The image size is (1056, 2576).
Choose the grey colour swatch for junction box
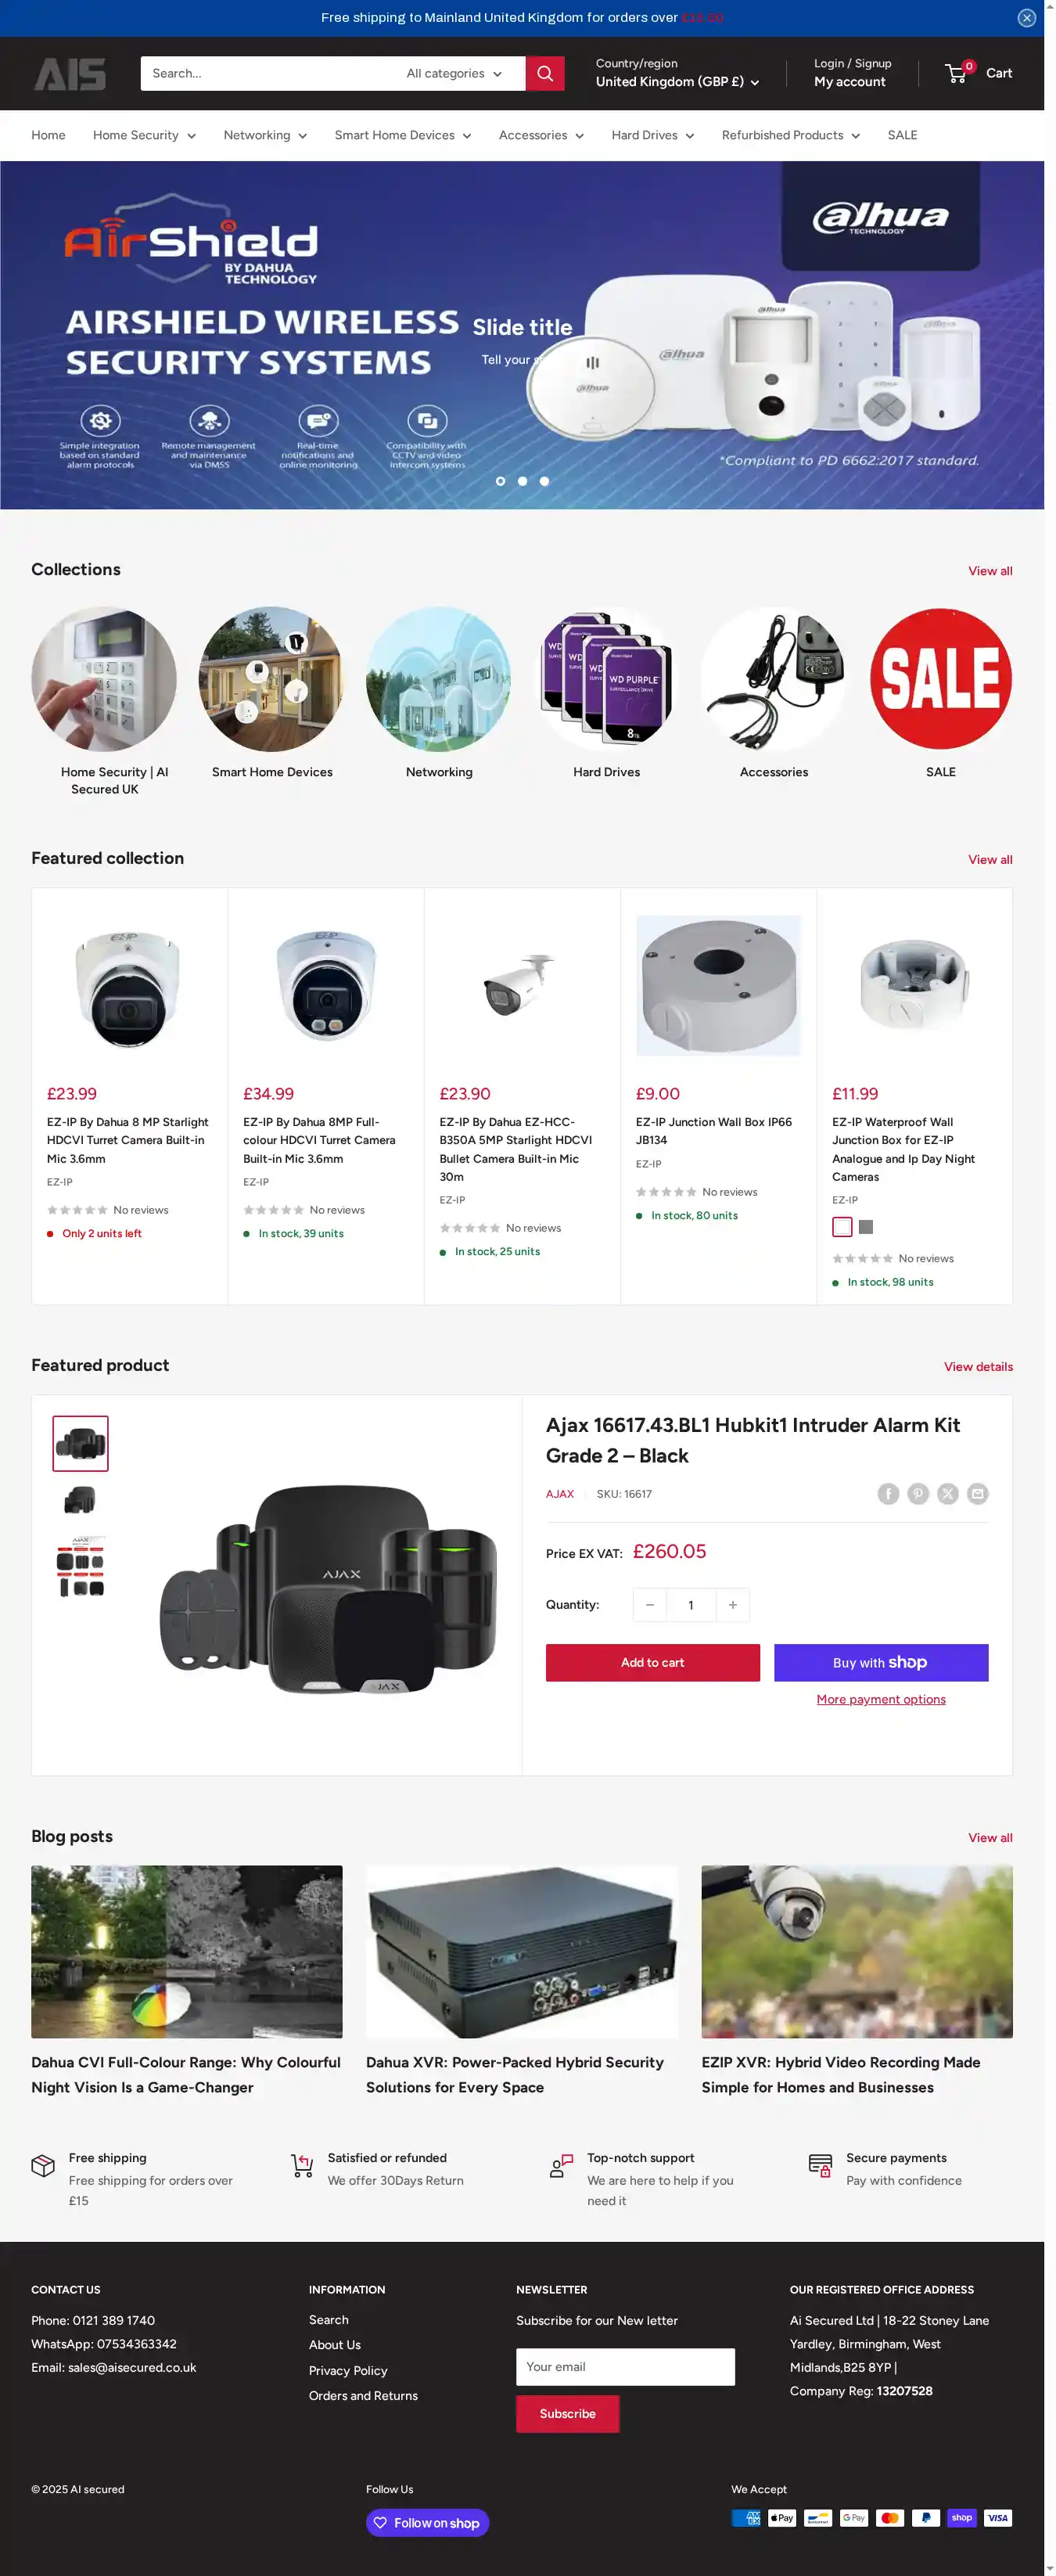coord(866,1227)
